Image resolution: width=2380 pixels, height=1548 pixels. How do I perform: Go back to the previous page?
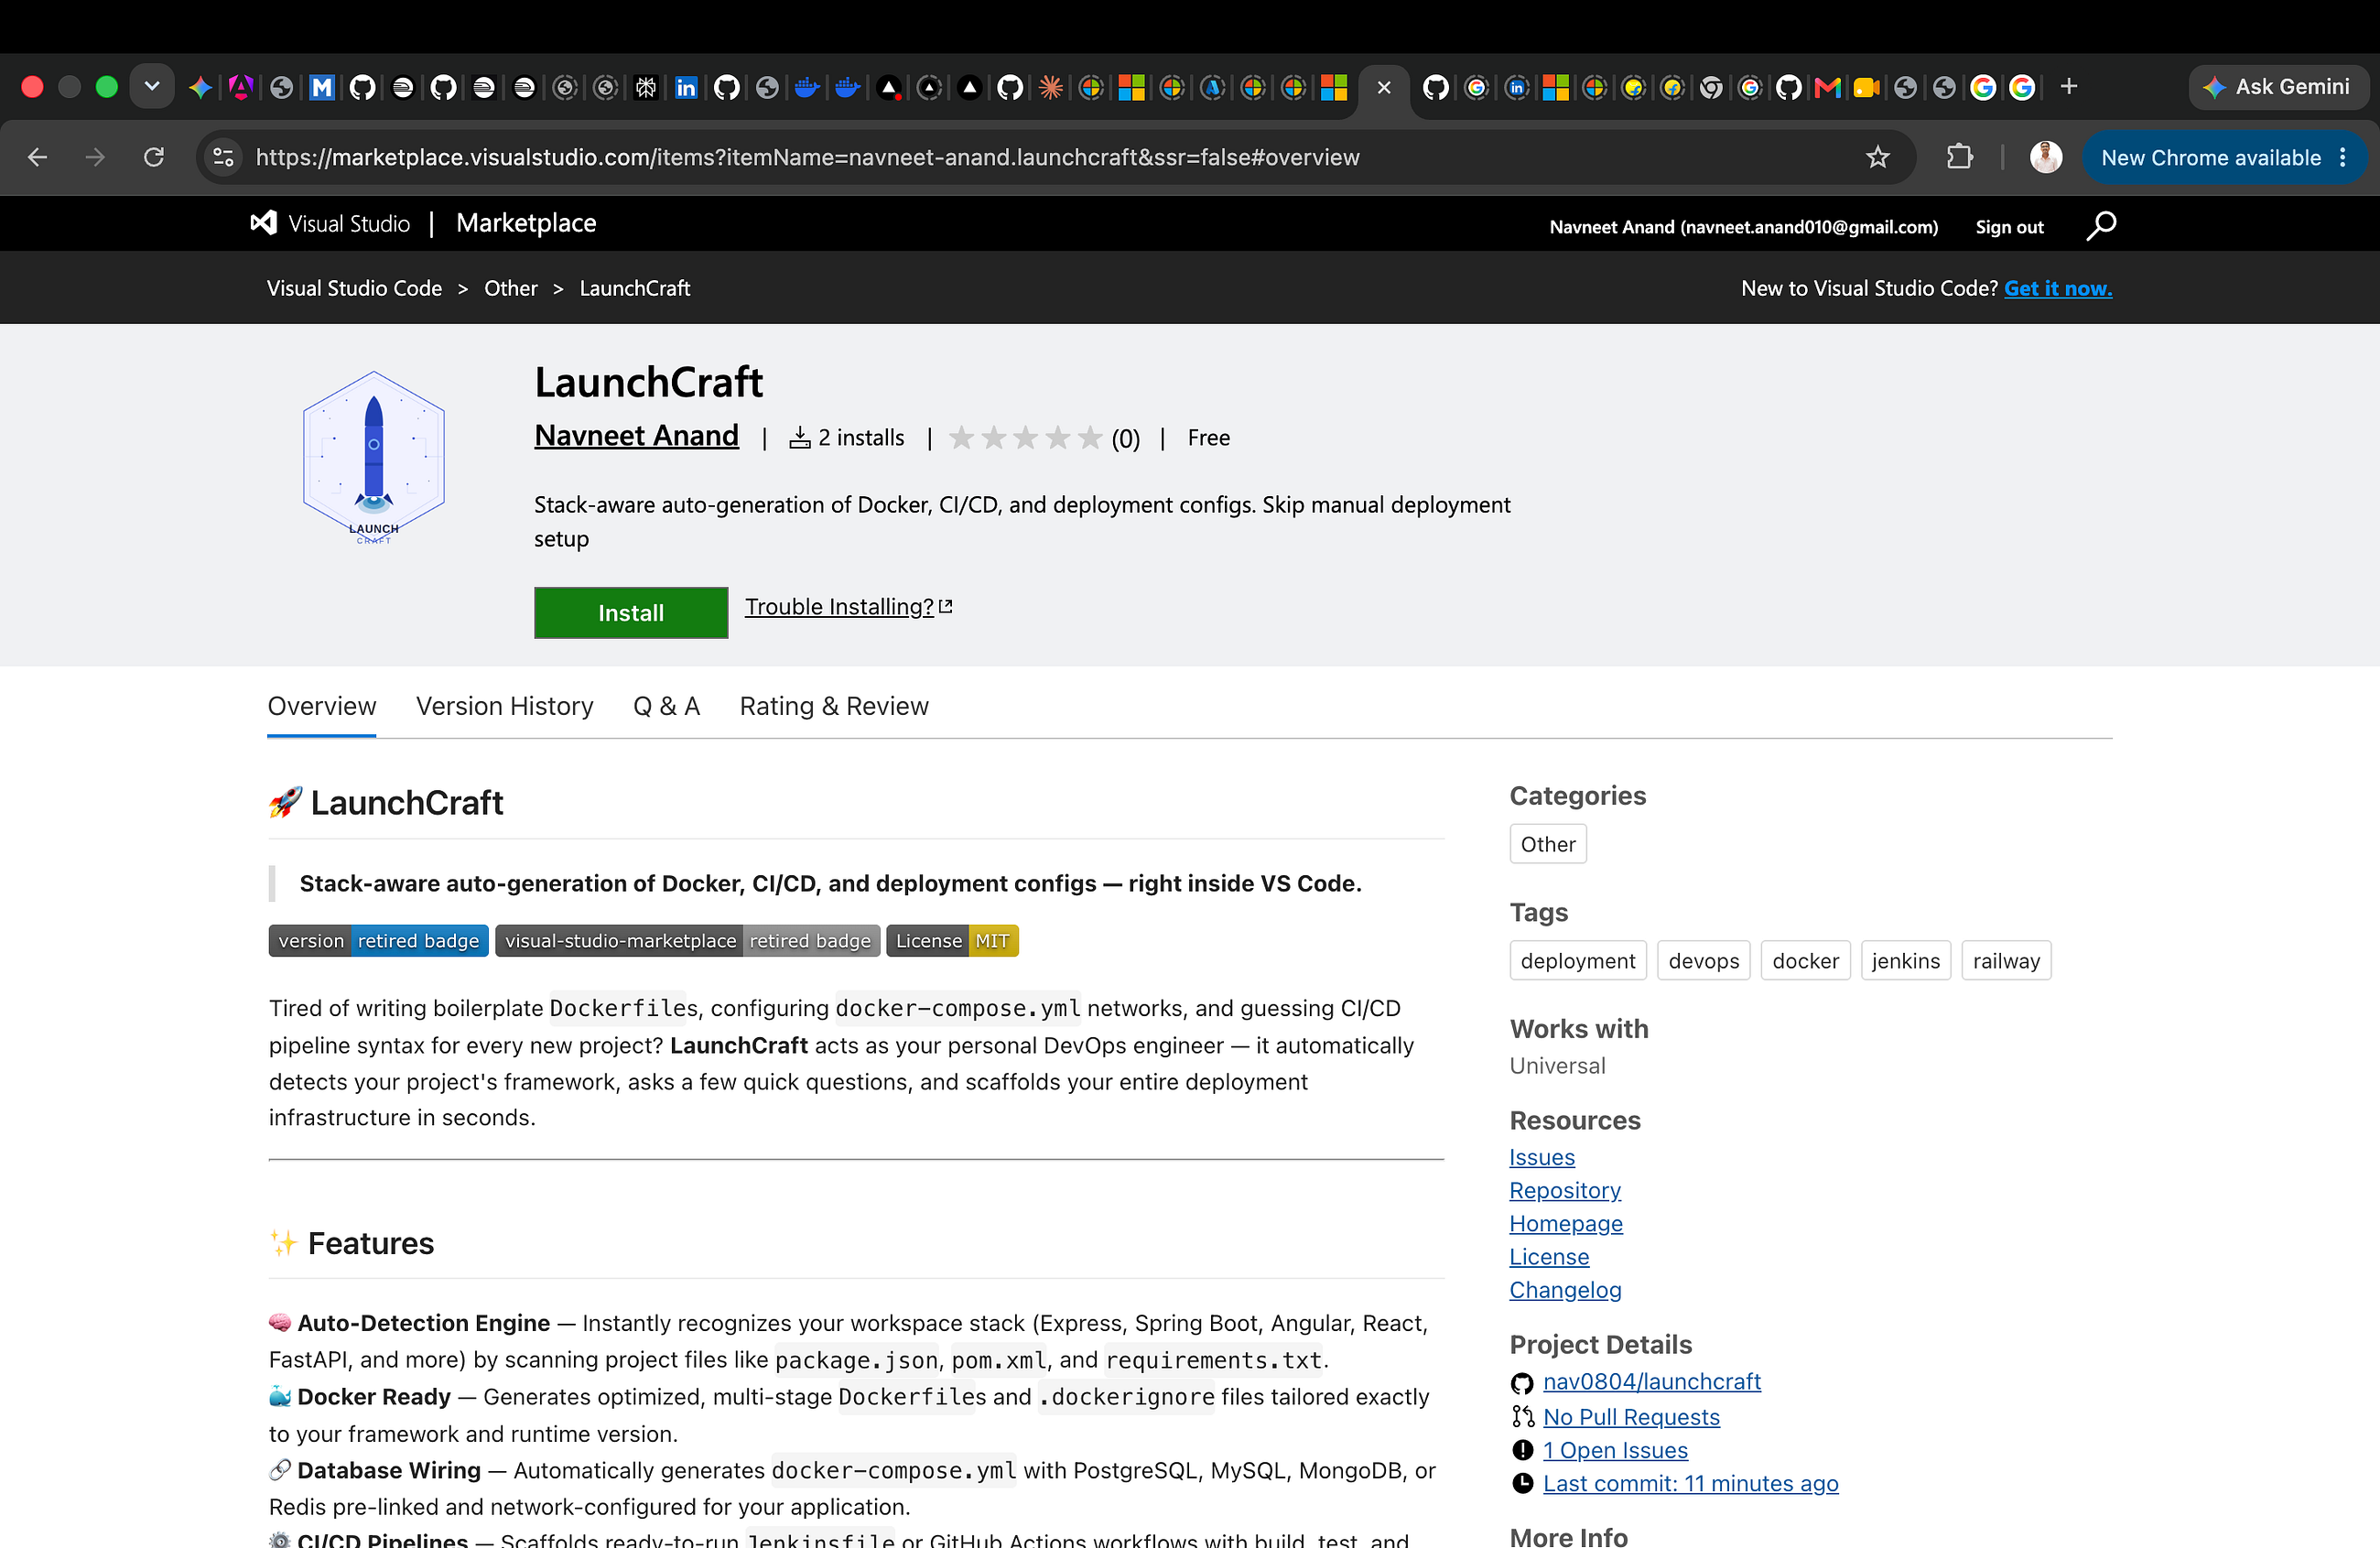coord(37,157)
